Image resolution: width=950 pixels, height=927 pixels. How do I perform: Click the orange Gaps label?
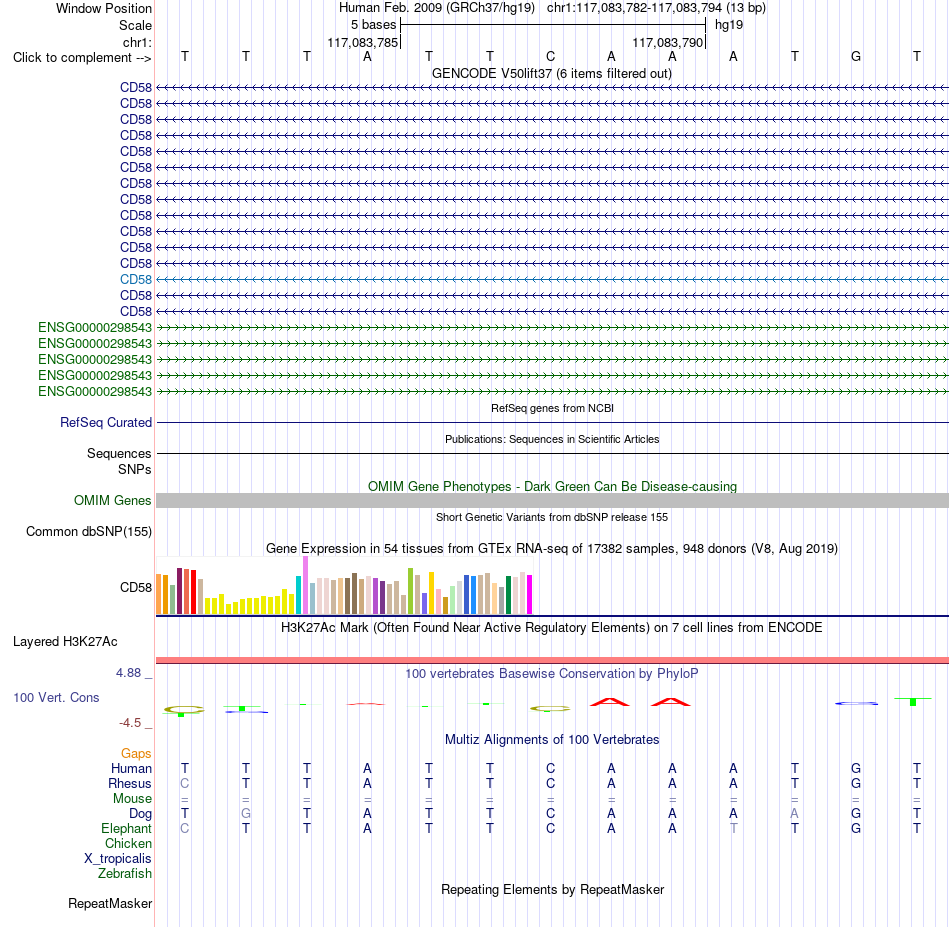(x=136, y=753)
